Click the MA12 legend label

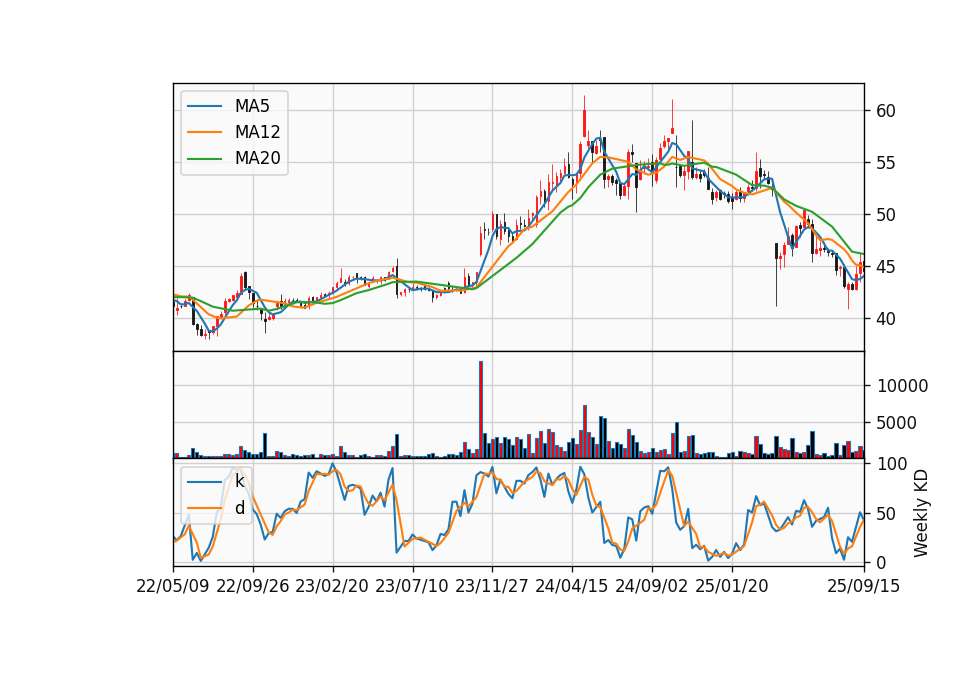click(x=257, y=132)
